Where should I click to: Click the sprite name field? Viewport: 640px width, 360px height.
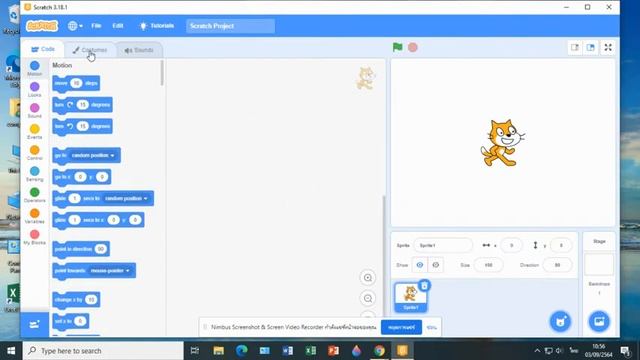(443, 245)
